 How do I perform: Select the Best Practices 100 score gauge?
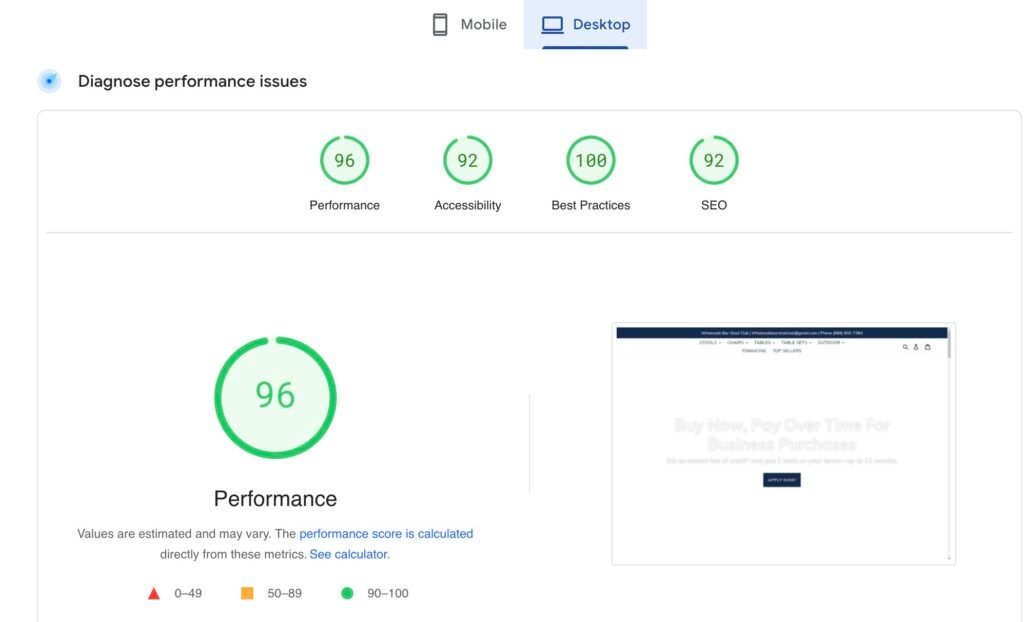(x=590, y=161)
